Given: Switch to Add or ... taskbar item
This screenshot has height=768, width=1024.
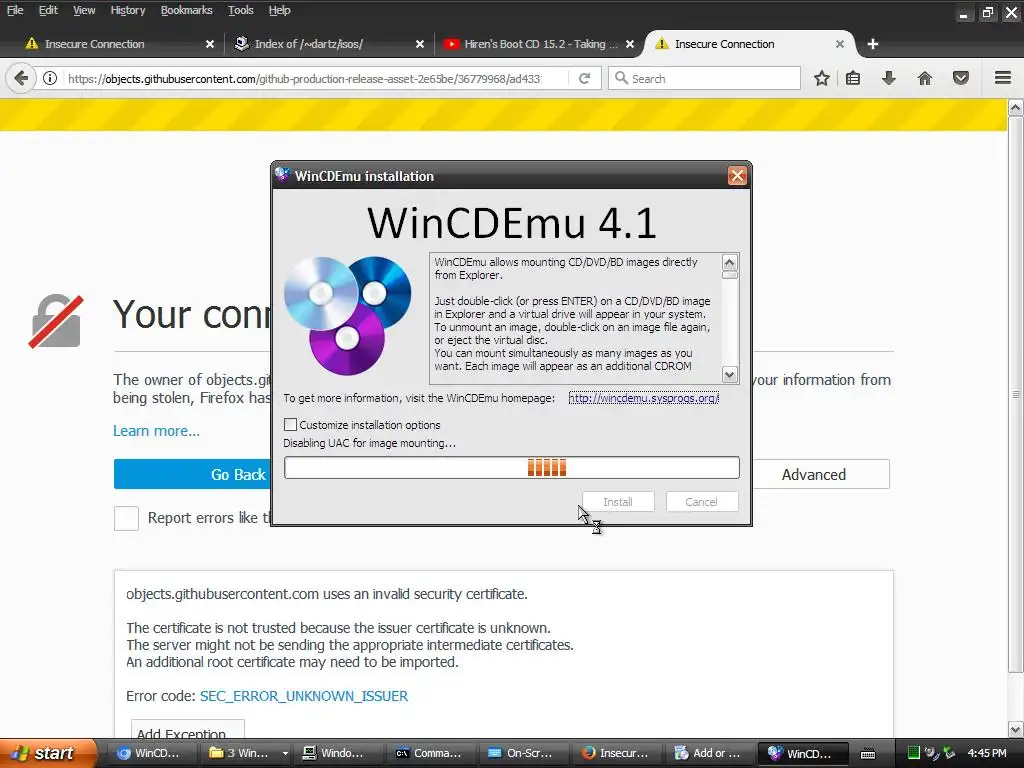Looking at the screenshot, I should pyautogui.click(x=708, y=753).
